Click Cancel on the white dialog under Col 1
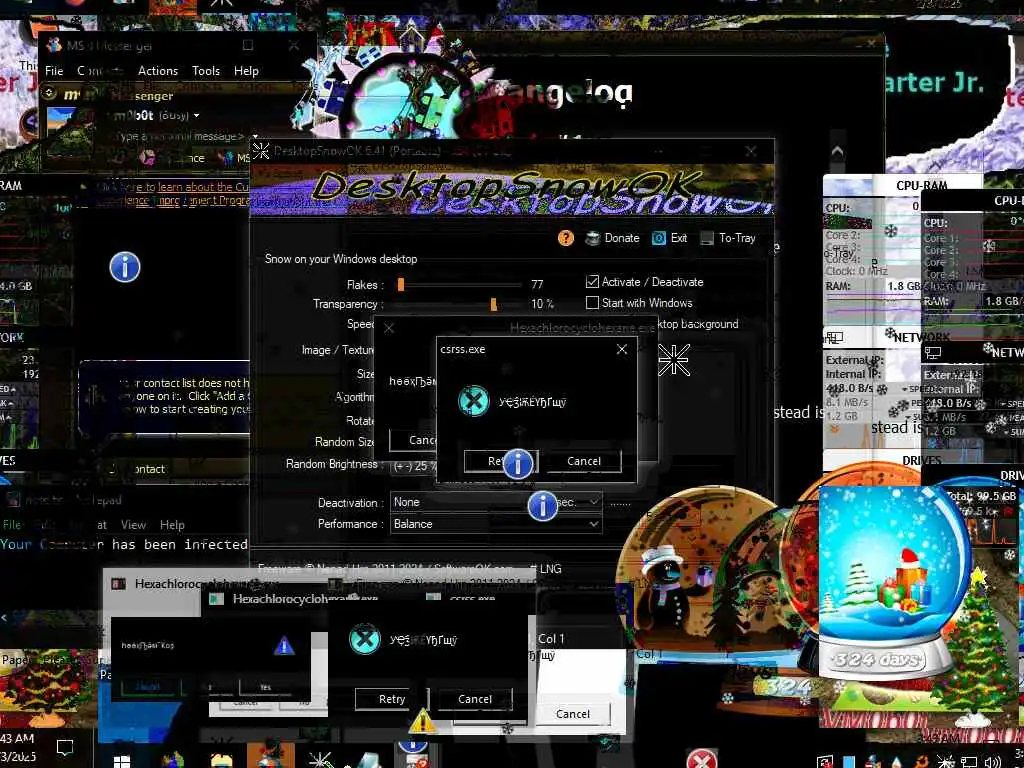The height and width of the screenshot is (768, 1024). [x=573, y=714]
